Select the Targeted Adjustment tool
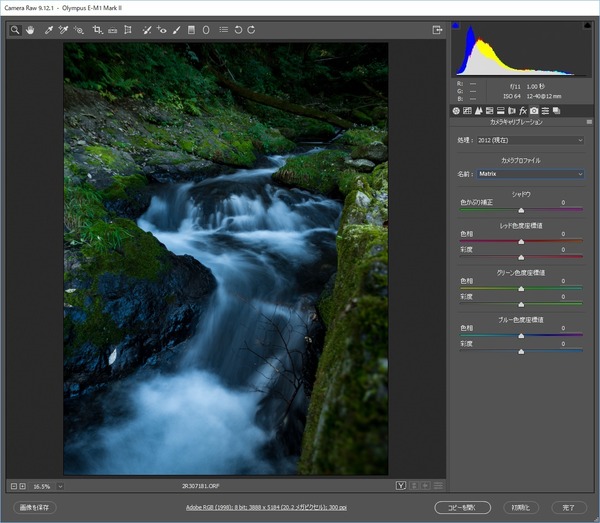The image size is (600, 523). (x=79, y=30)
